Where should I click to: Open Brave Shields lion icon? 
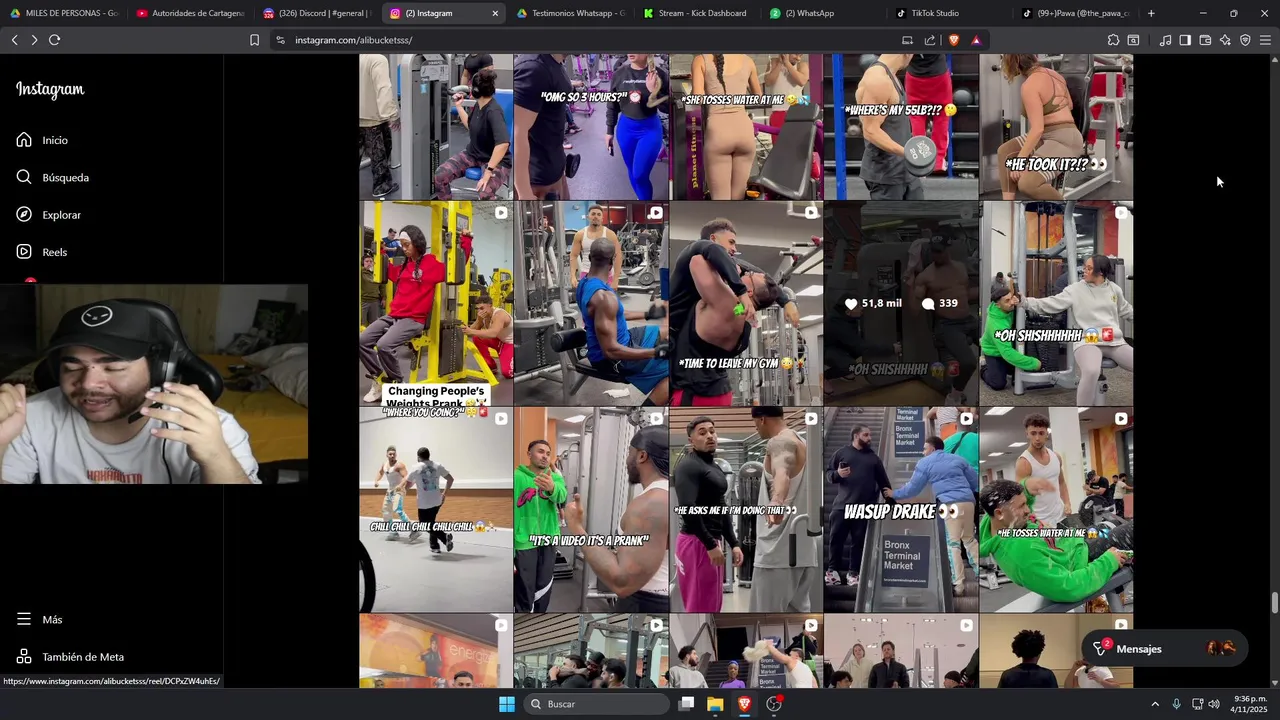click(954, 40)
